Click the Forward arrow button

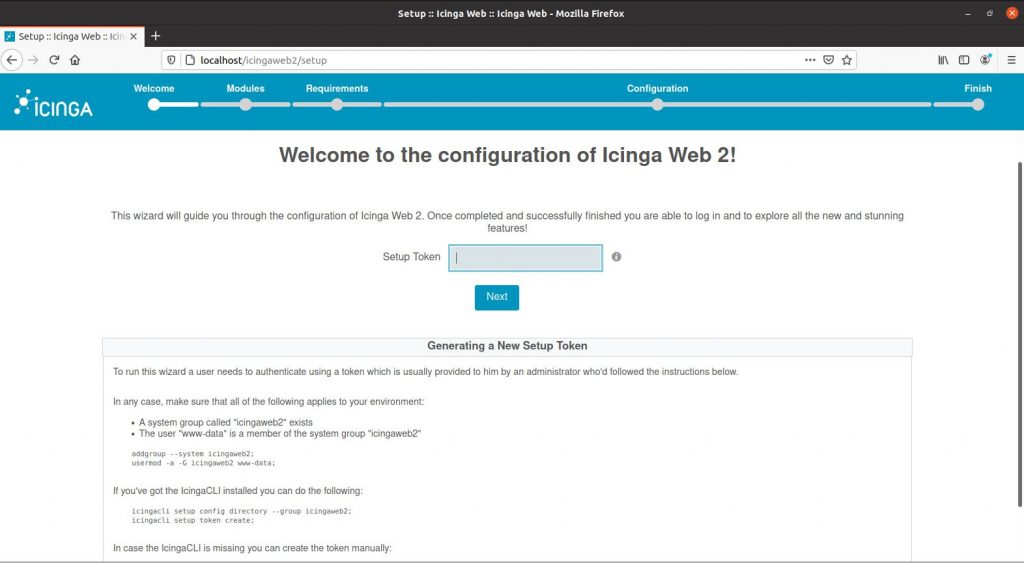tap(33, 60)
